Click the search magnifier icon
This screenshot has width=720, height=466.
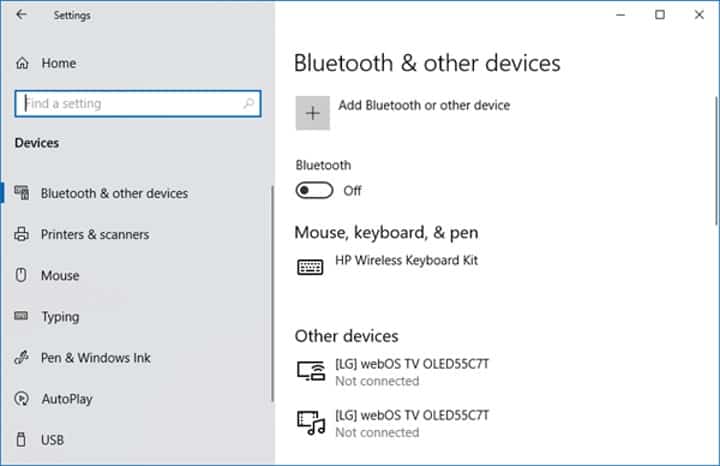[x=248, y=103]
